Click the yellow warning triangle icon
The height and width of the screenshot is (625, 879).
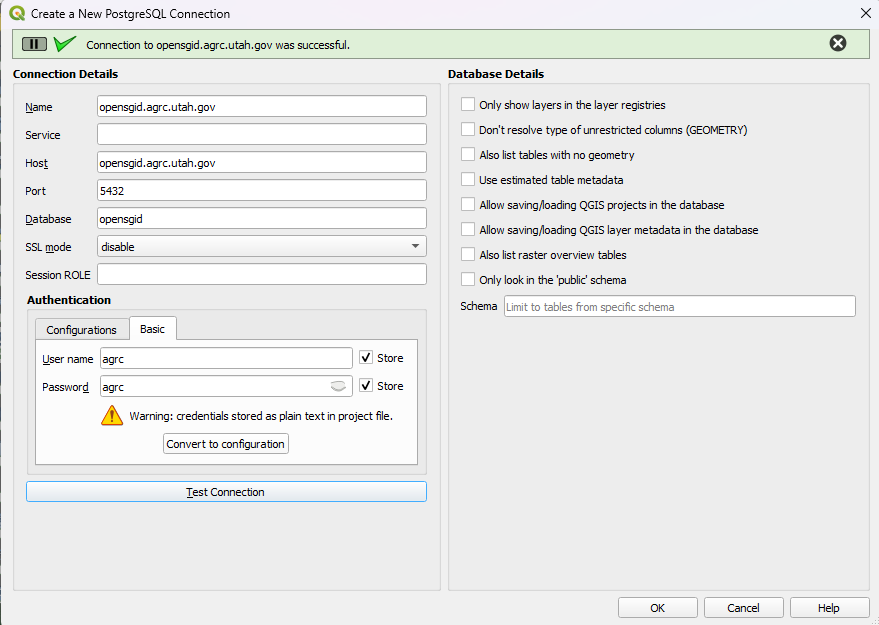pos(112,415)
